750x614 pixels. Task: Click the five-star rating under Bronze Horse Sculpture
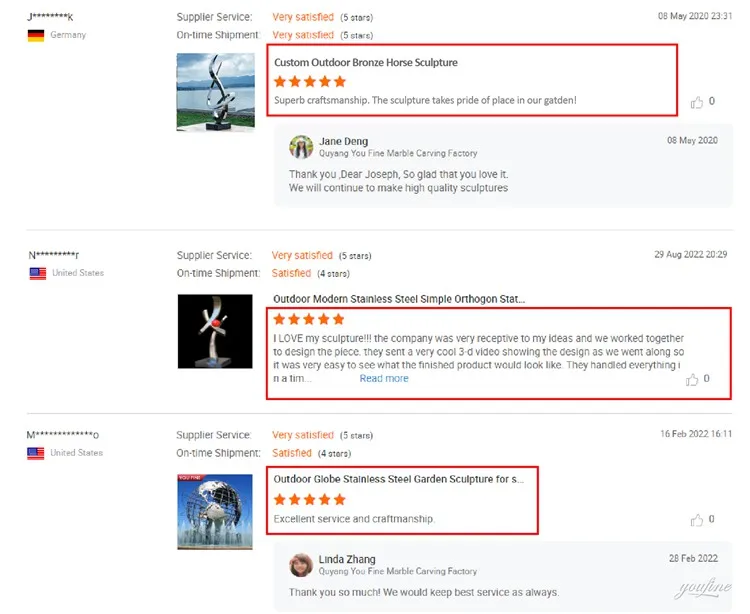click(310, 82)
